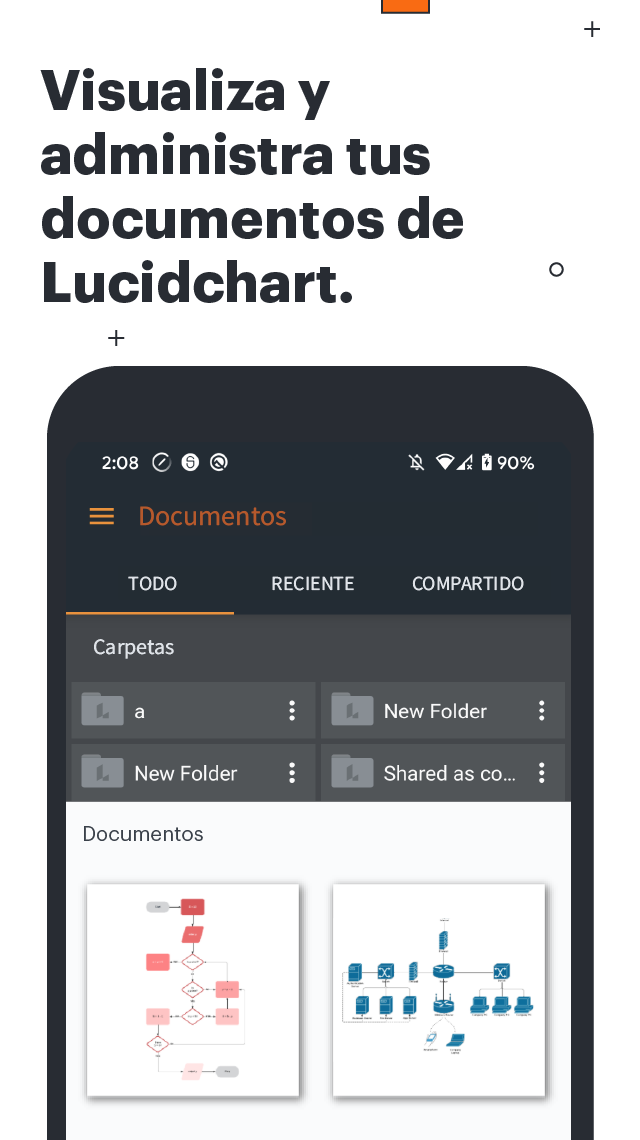Screen dimensions: 640x1140
Task: Tap the 2:08 clock in status bar
Action: click(120, 462)
